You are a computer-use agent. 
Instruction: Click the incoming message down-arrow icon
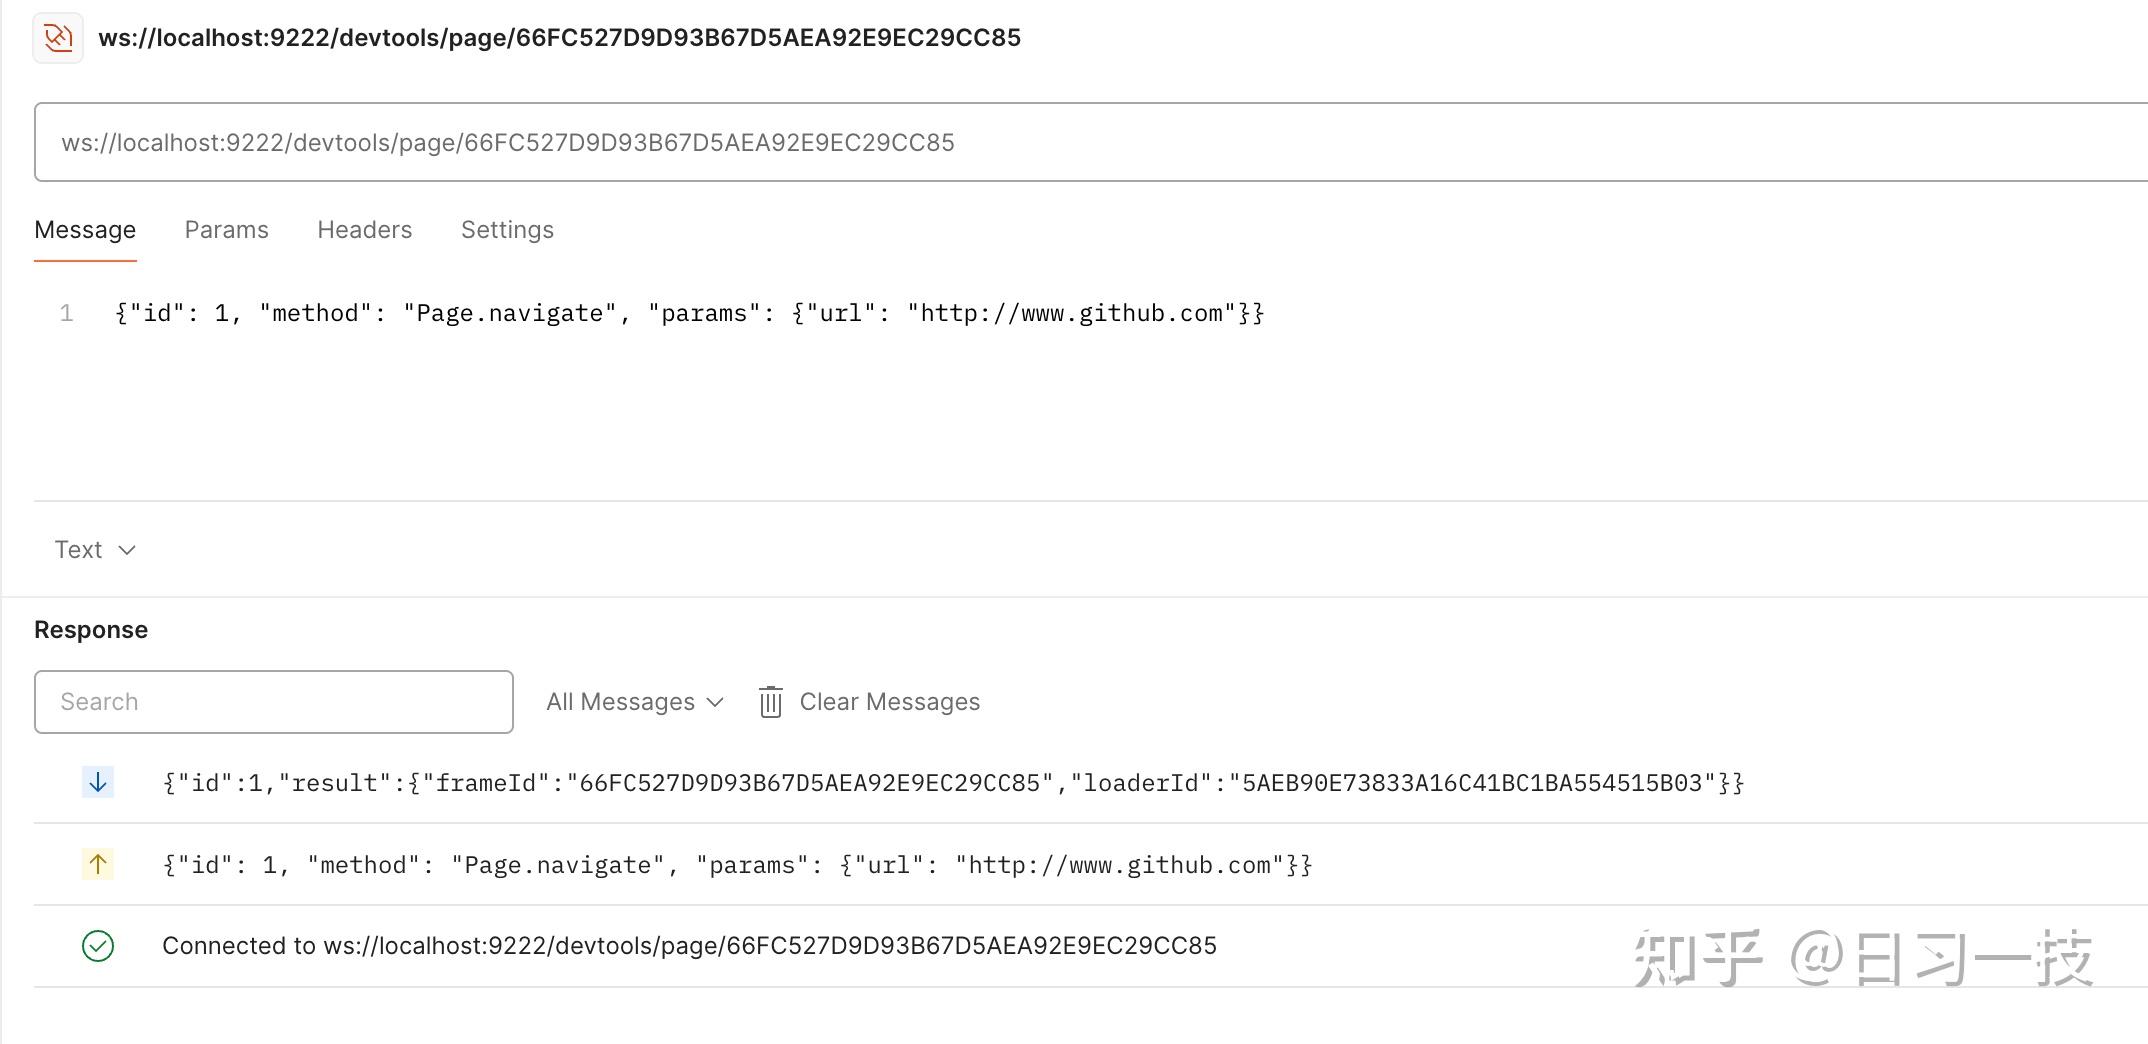(x=98, y=783)
